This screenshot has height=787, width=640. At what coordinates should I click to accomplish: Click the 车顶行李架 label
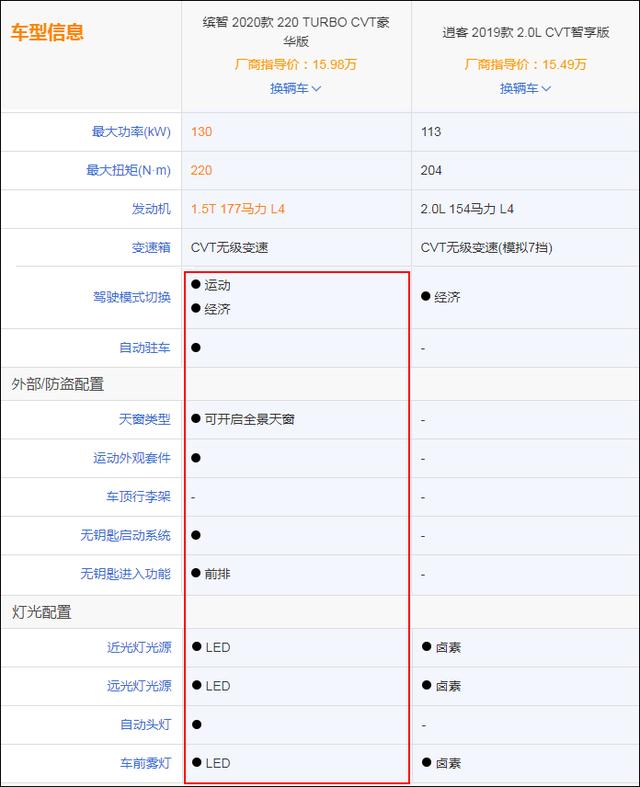point(138,496)
